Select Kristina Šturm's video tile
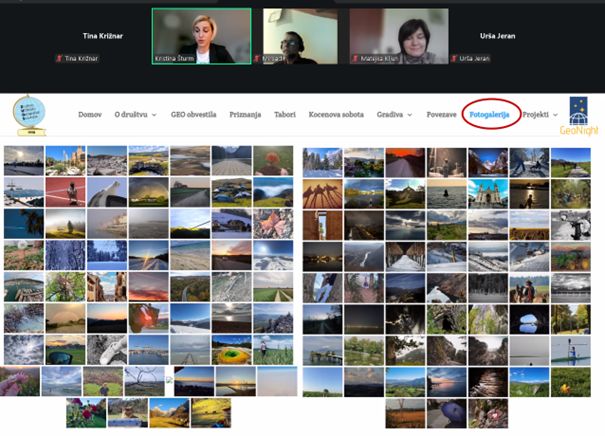Screen dimensions: 605x436 point(201,36)
